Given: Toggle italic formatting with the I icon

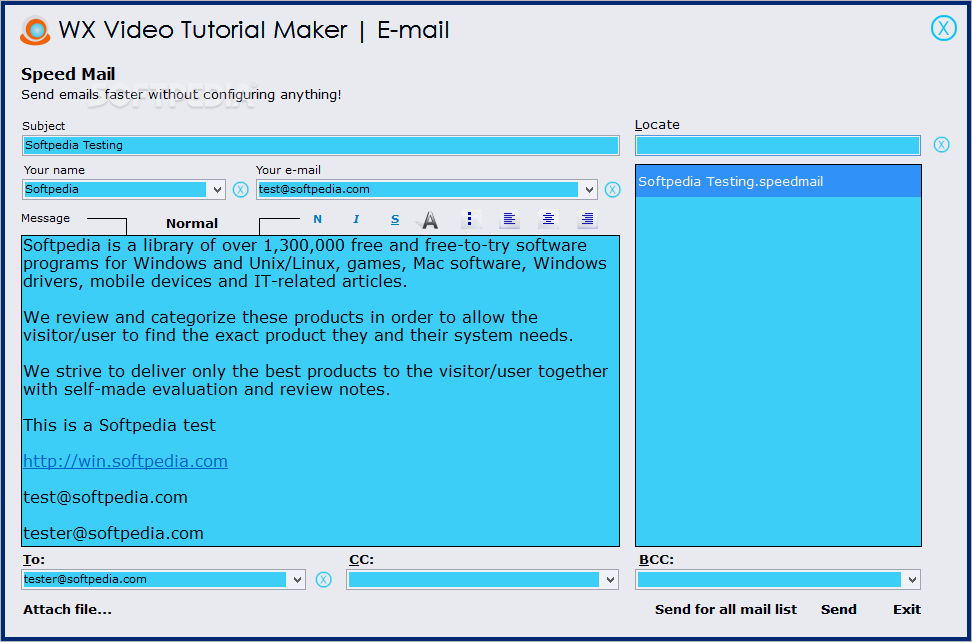Looking at the screenshot, I should coord(356,219).
